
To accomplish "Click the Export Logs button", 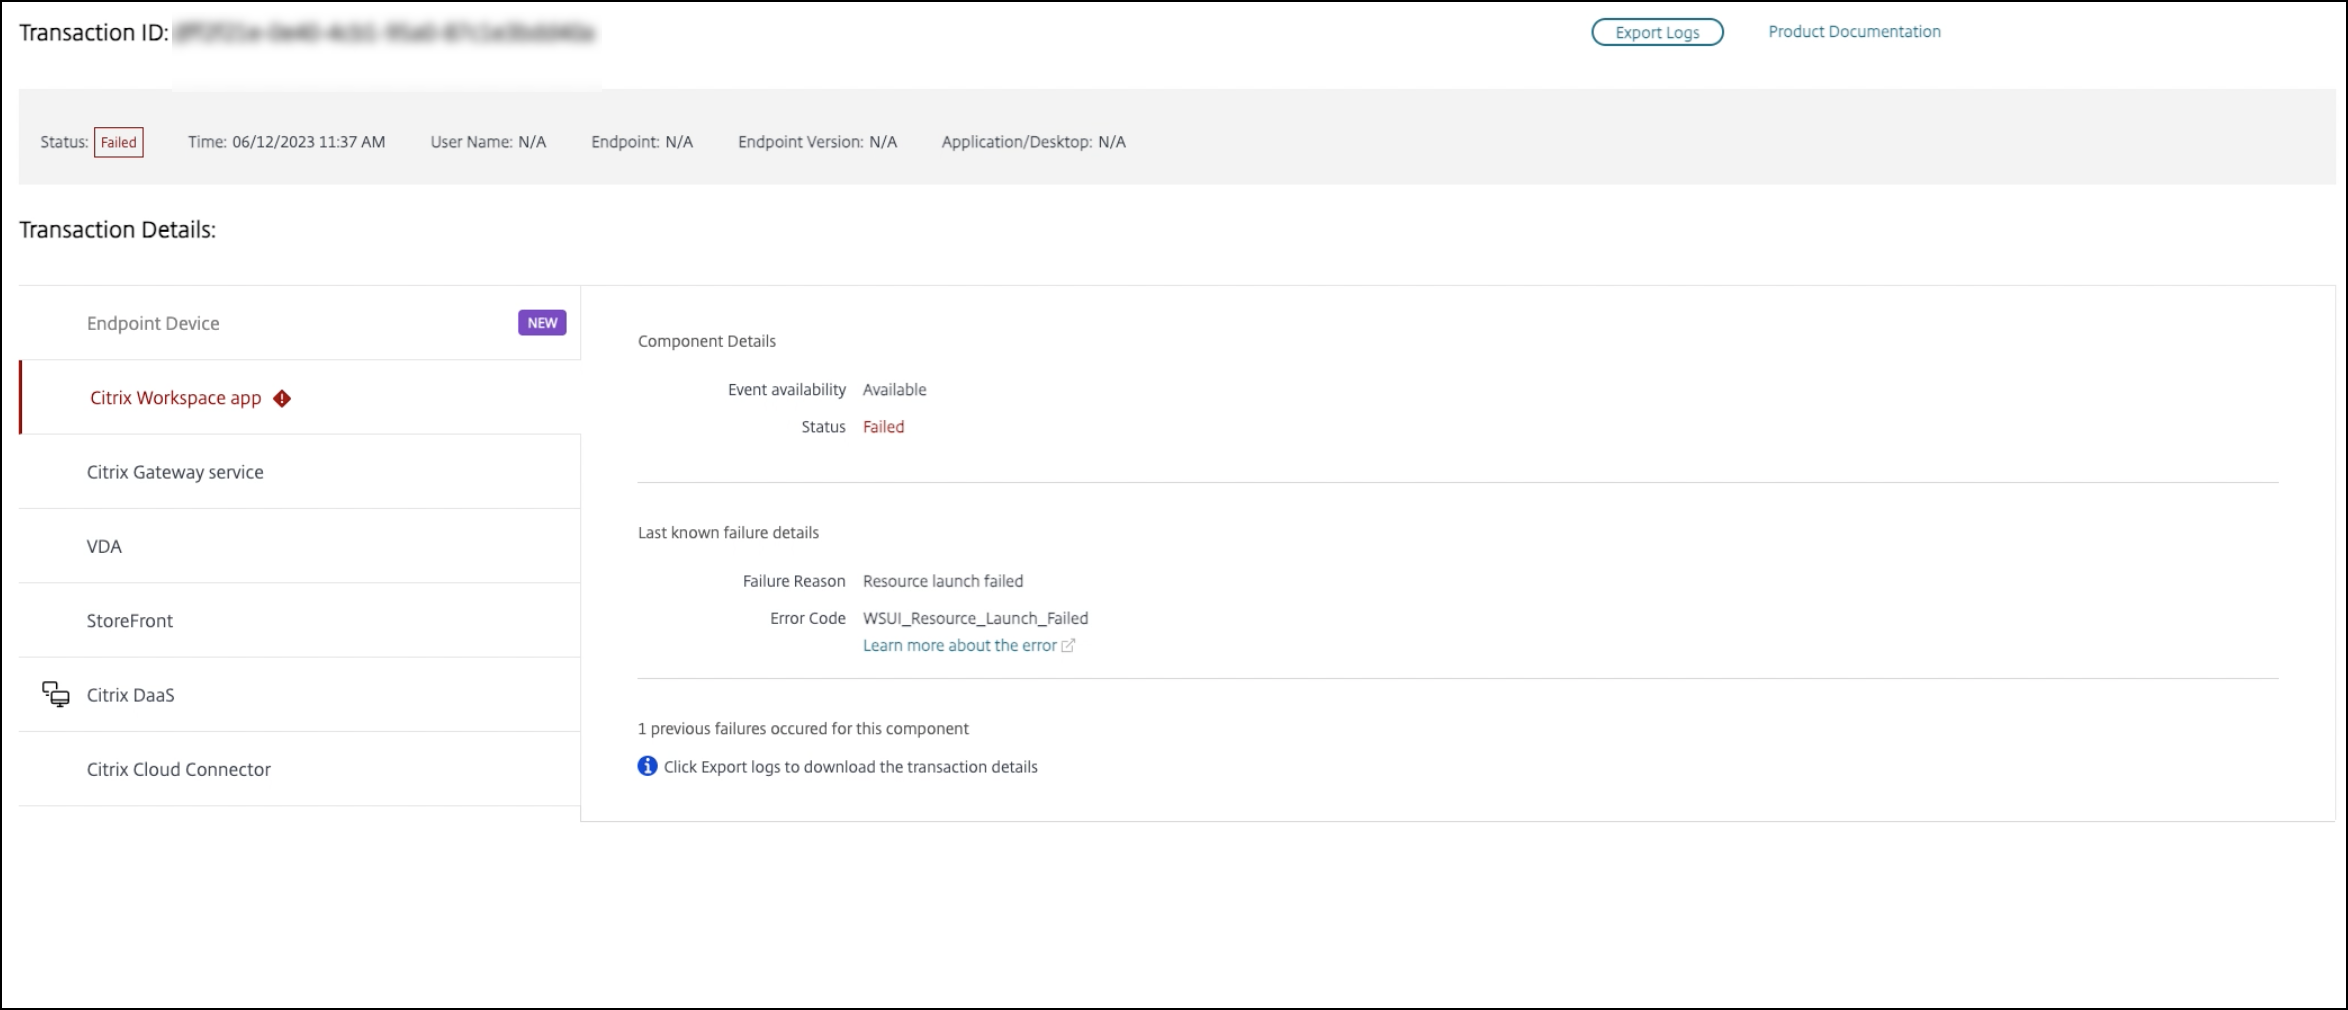I will point(1657,32).
